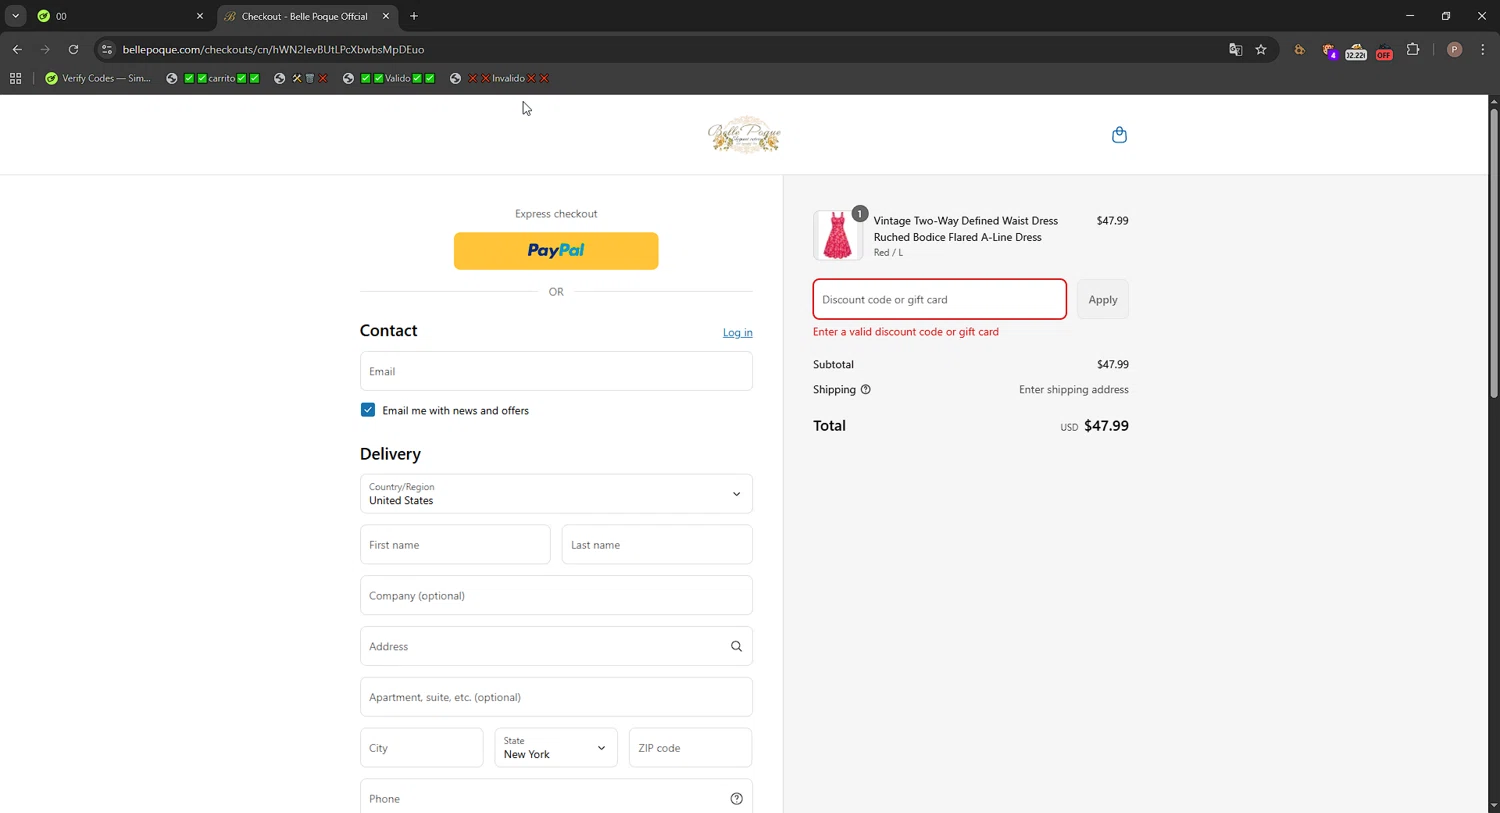Bookmark this page with the star
Viewport: 1500px width, 813px height.
click(1261, 49)
